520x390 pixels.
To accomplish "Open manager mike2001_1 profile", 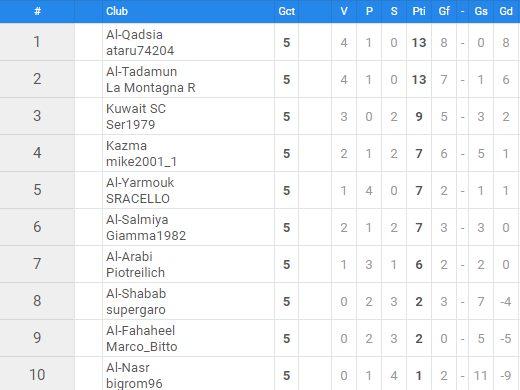I will (141, 162).
